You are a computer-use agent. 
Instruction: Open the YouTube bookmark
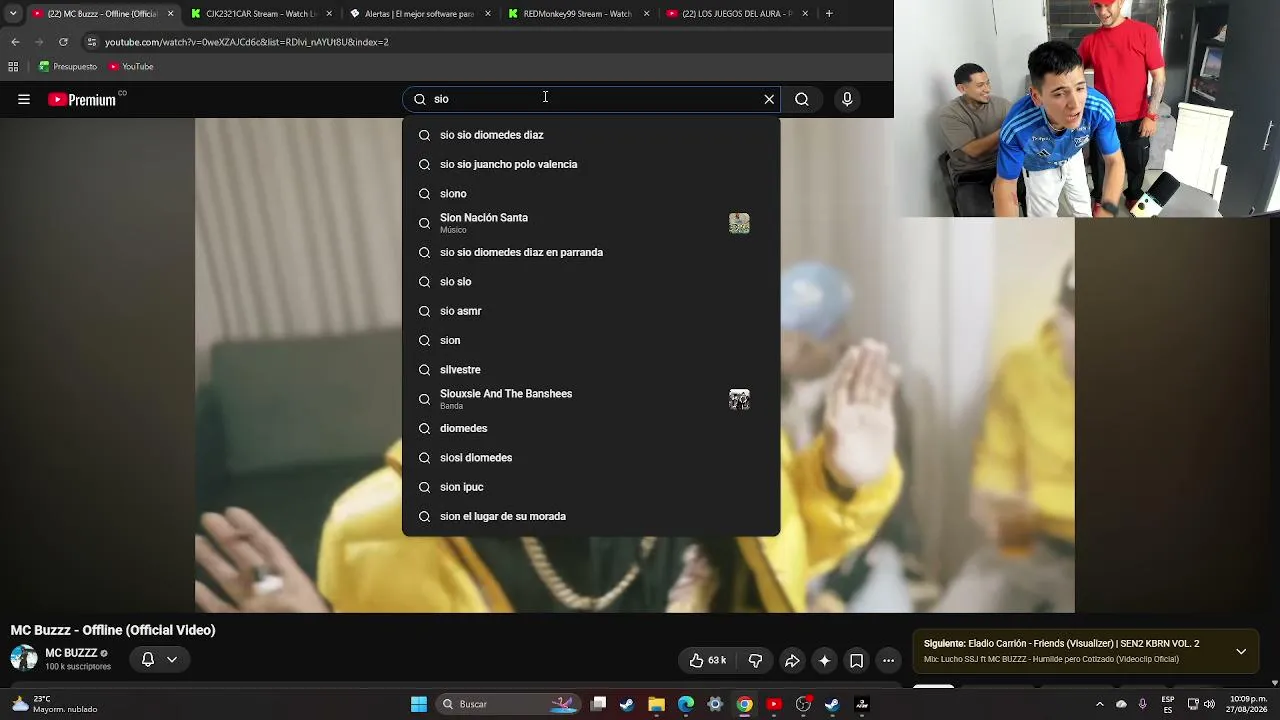coord(131,67)
